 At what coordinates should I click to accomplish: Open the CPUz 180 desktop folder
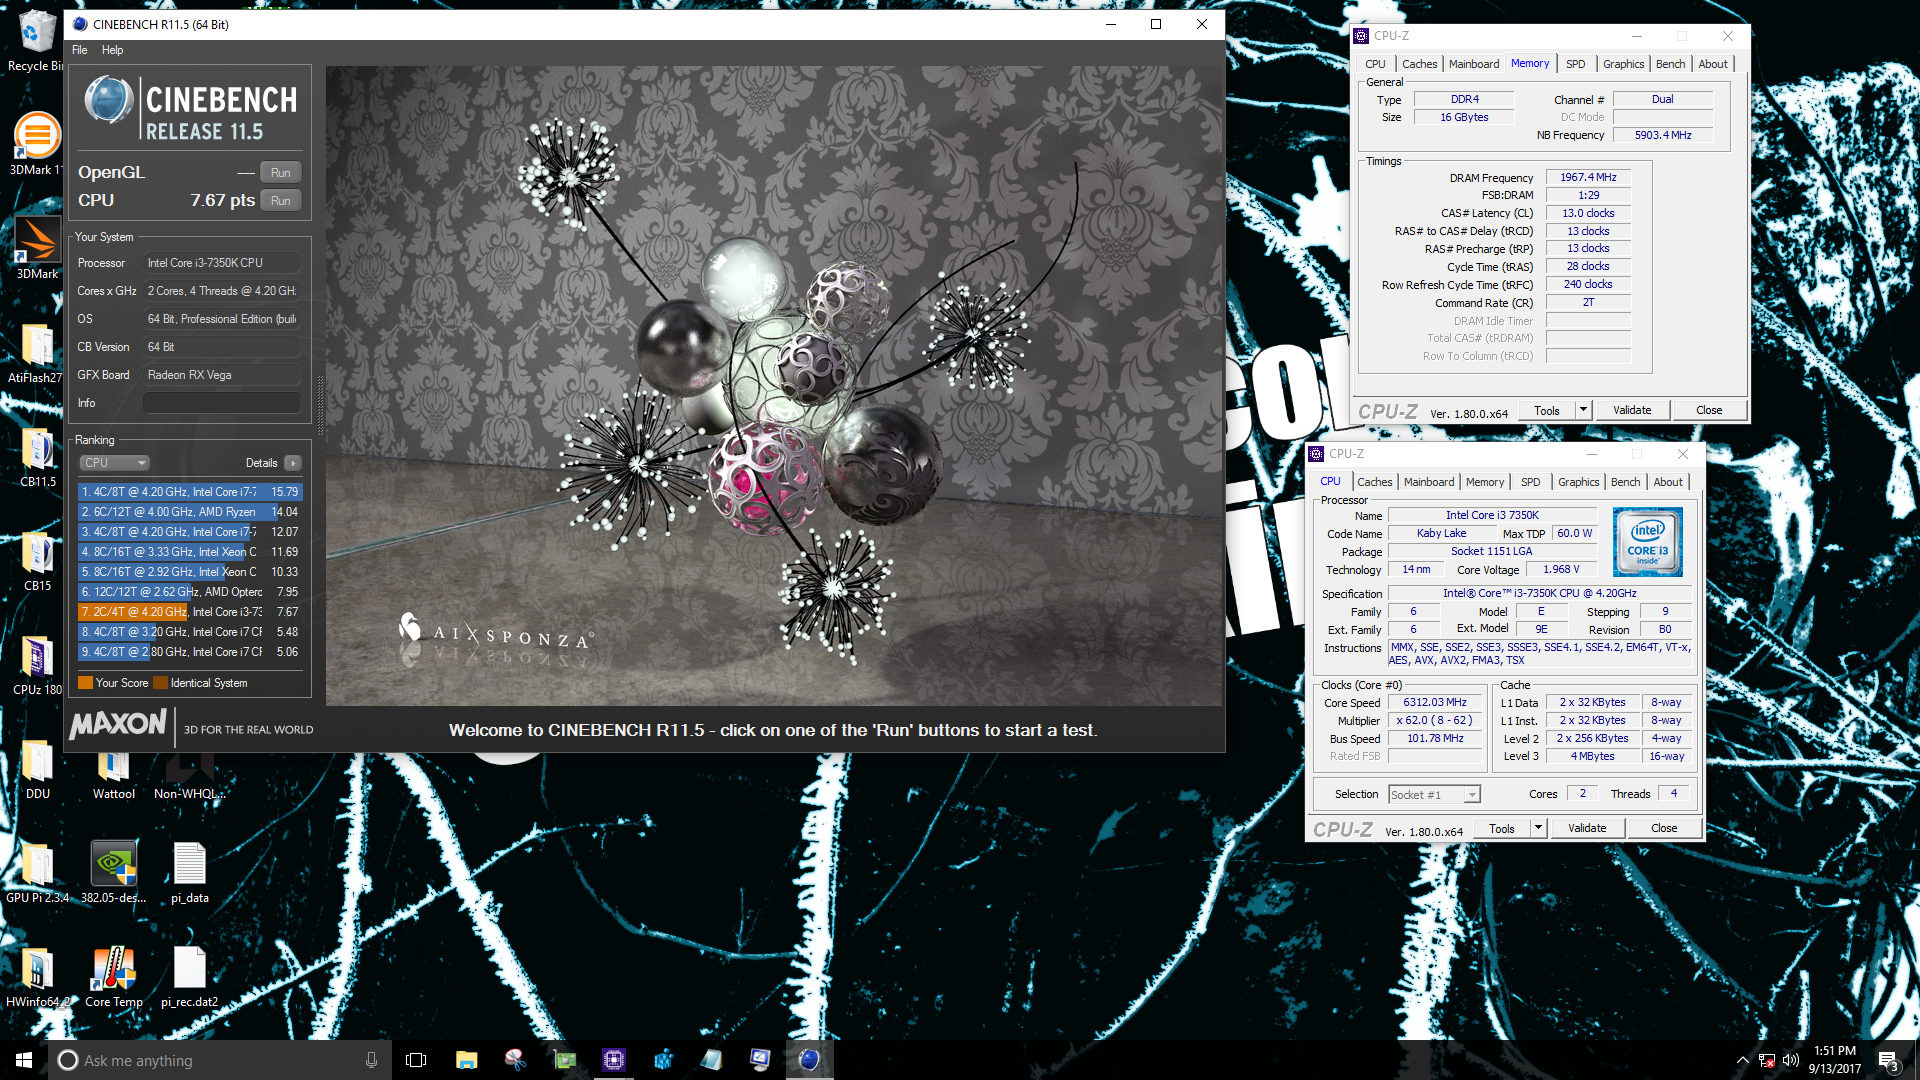[x=37, y=665]
